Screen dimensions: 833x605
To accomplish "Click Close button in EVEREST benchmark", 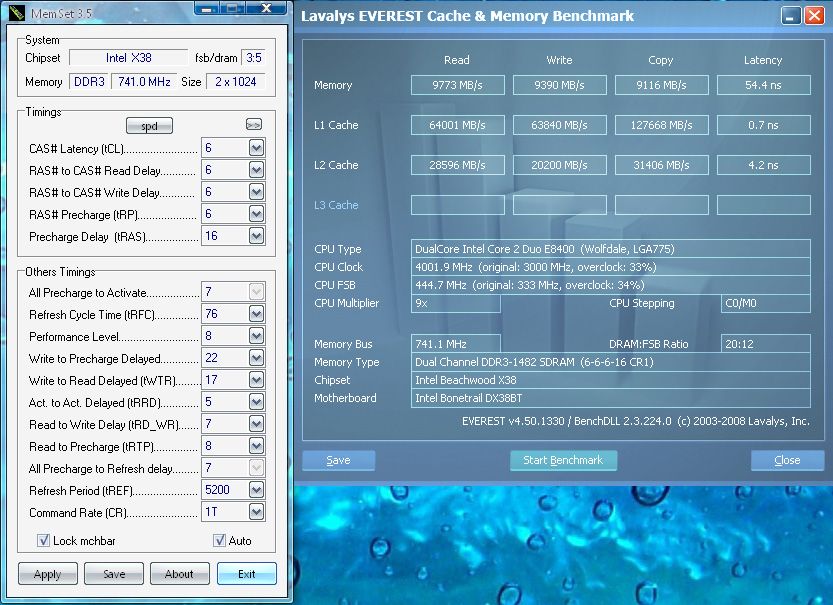I will coord(787,460).
